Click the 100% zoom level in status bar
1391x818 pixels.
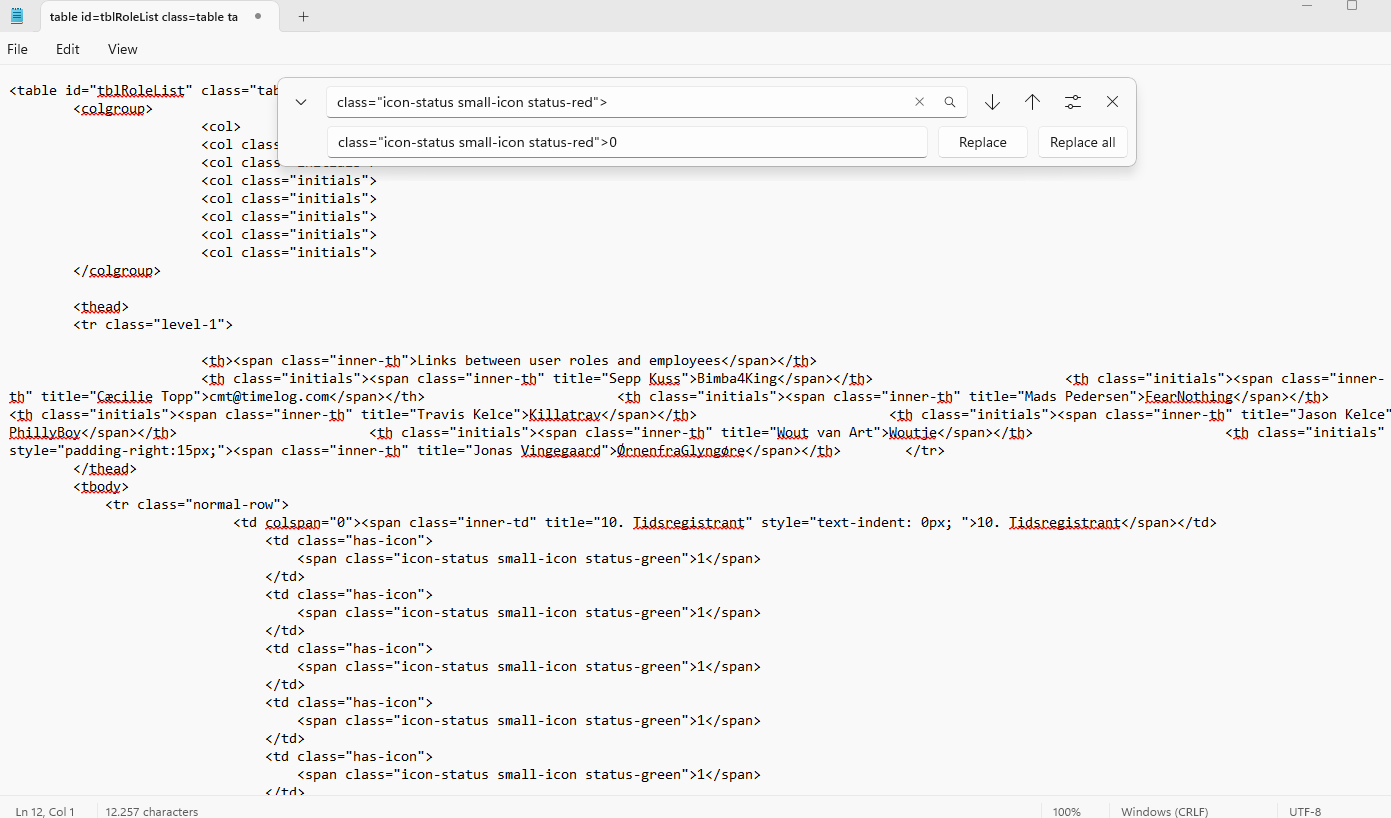(1066, 811)
